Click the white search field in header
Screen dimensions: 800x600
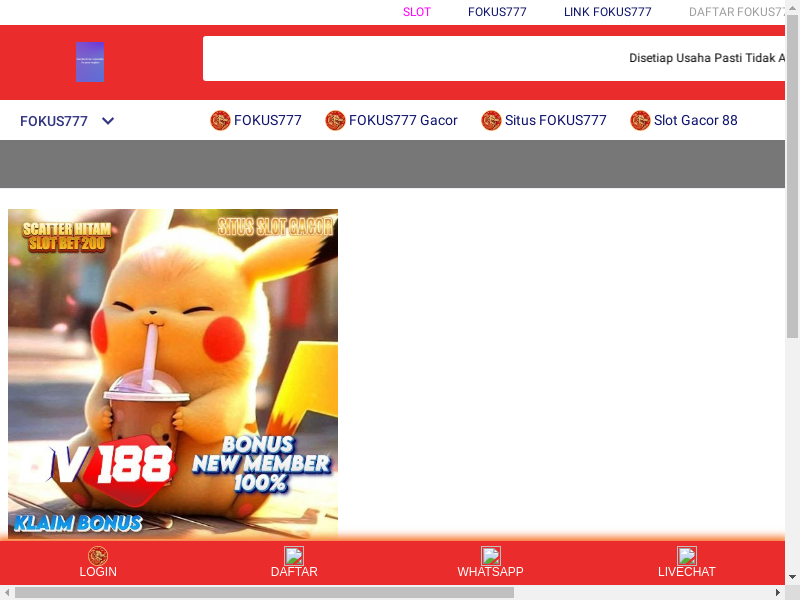pyautogui.click(x=410, y=58)
